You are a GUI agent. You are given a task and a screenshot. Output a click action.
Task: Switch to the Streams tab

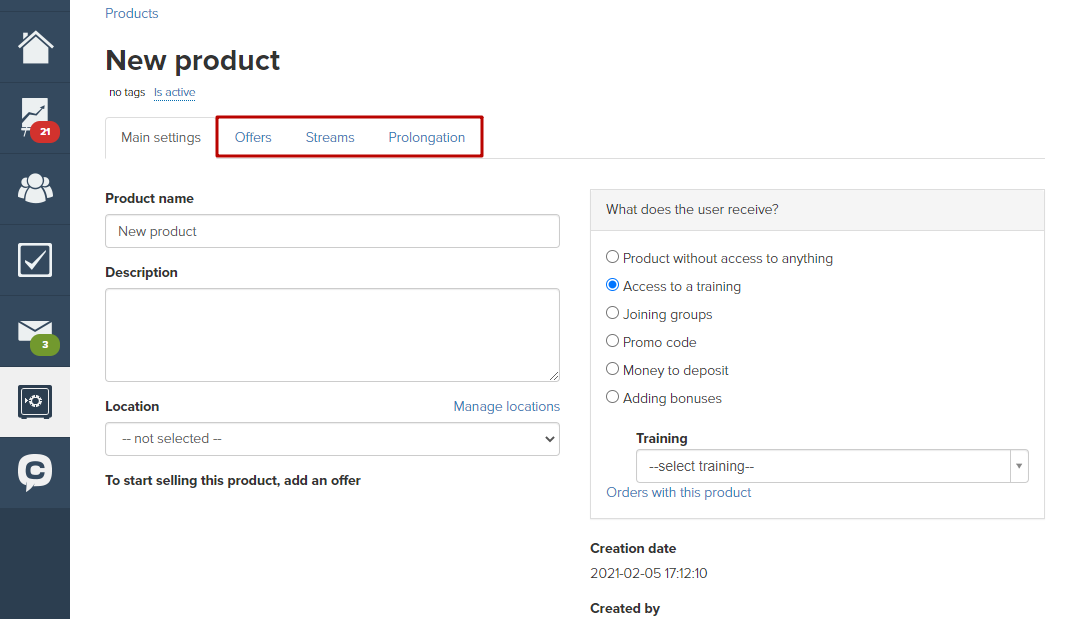tap(330, 137)
